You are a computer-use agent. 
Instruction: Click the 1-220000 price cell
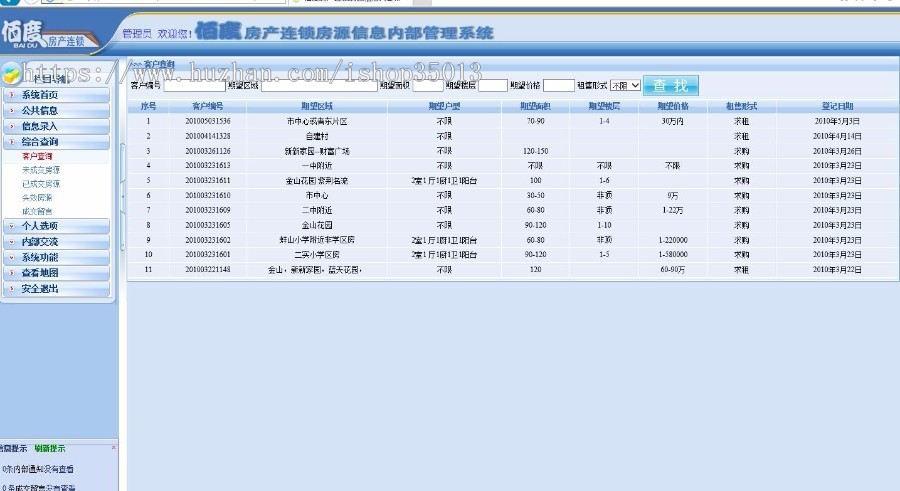673,240
